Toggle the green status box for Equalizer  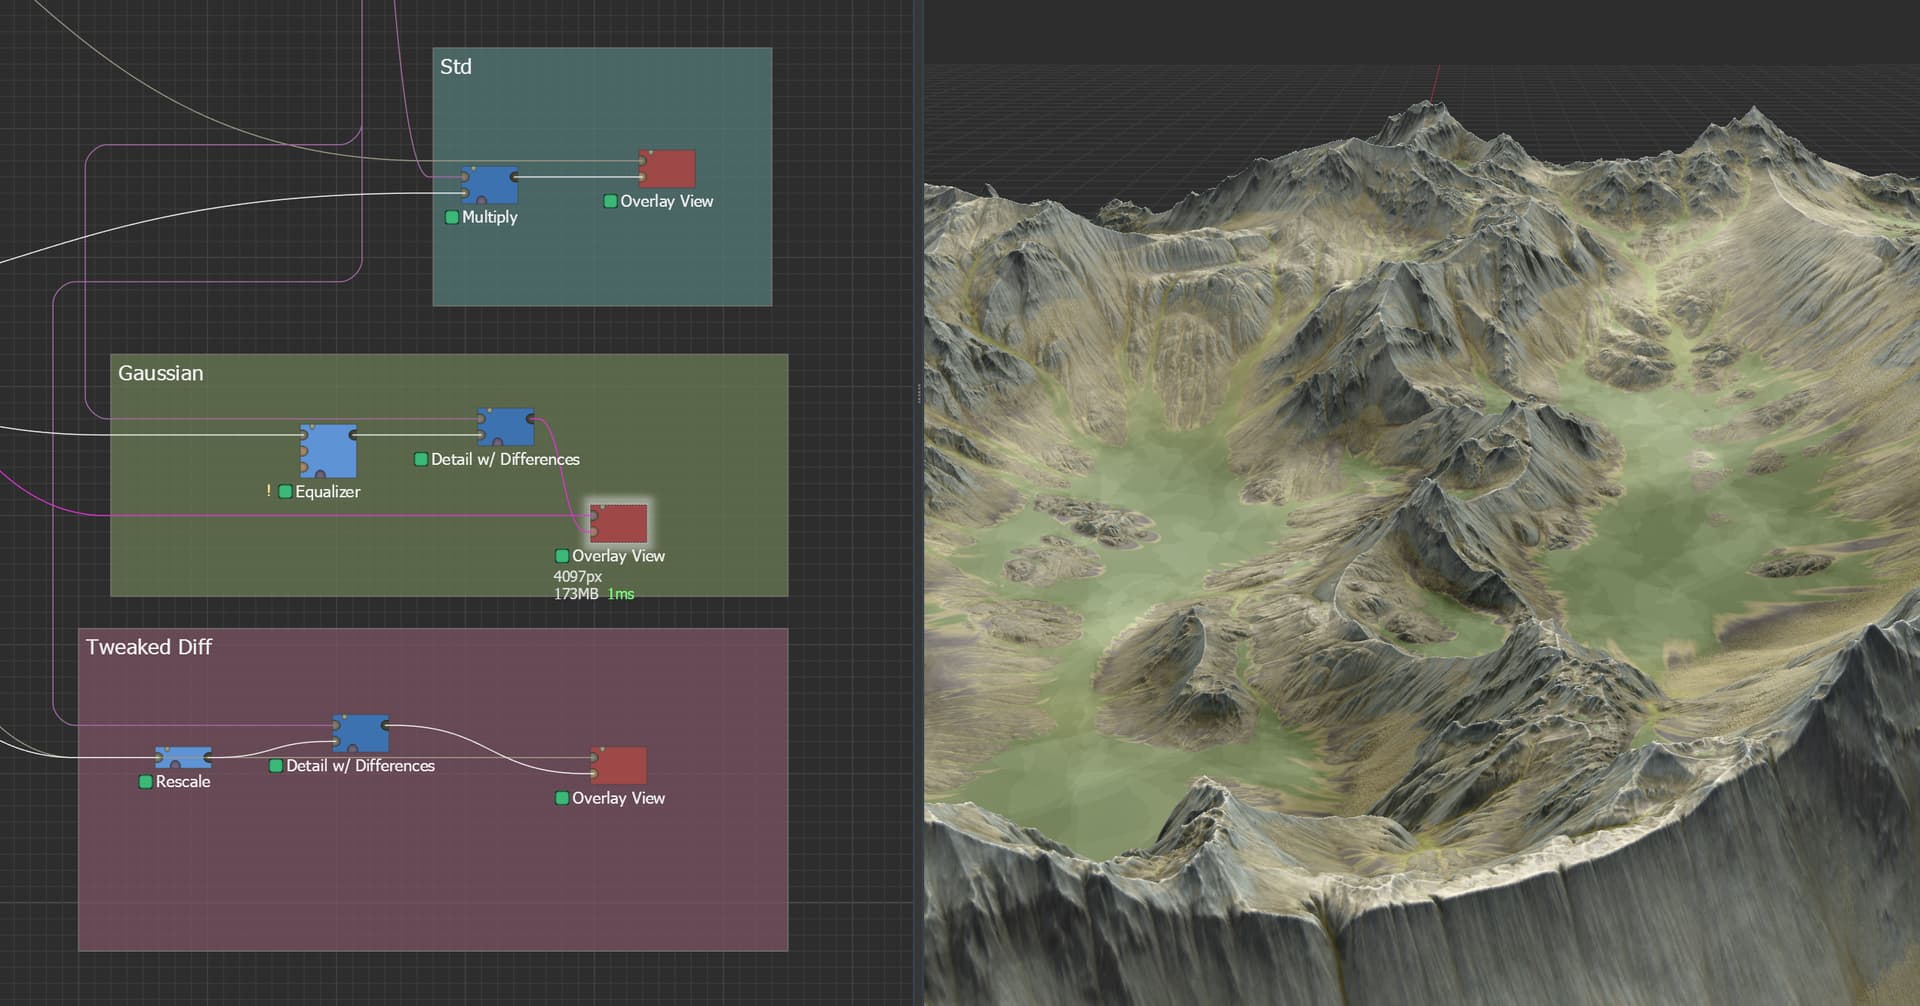(x=285, y=492)
